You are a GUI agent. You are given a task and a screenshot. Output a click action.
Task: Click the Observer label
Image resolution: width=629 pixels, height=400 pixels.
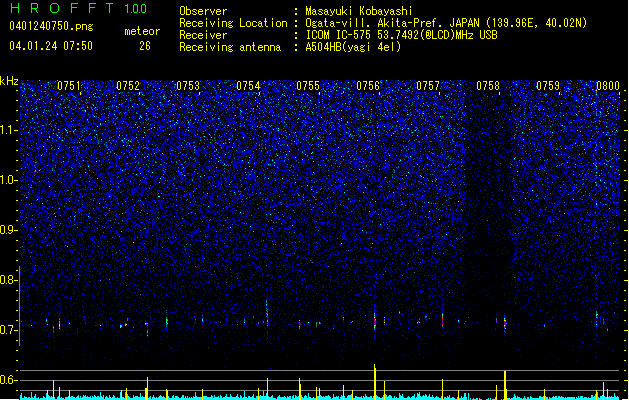pyautogui.click(x=203, y=11)
